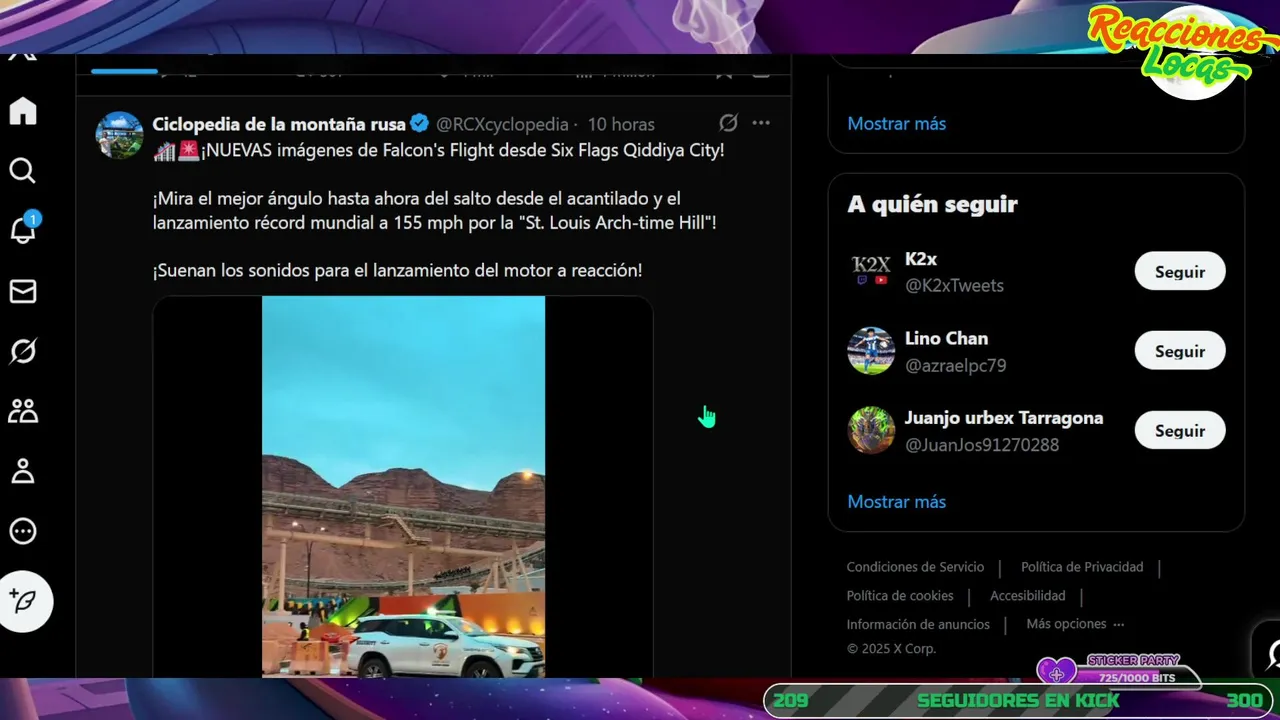Click Grok icon on the RCXcyclopedia post

point(729,123)
